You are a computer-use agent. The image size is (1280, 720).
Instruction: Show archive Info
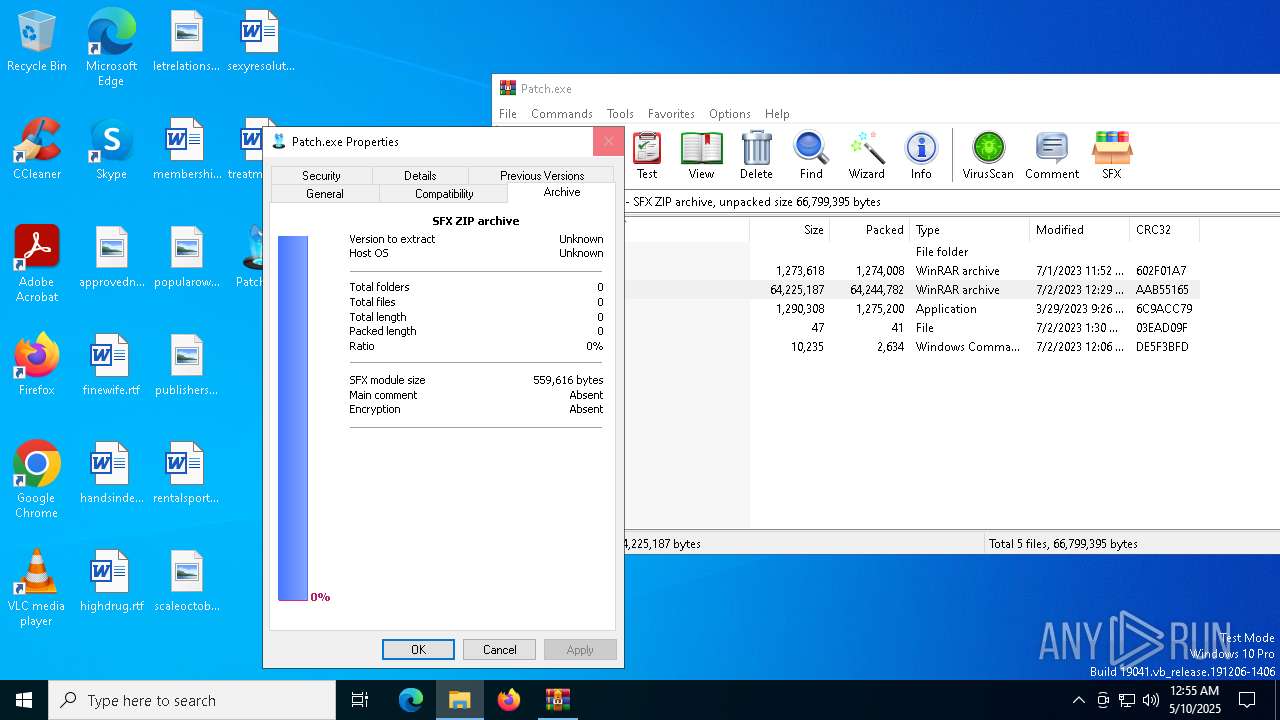pyautogui.click(x=921, y=156)
